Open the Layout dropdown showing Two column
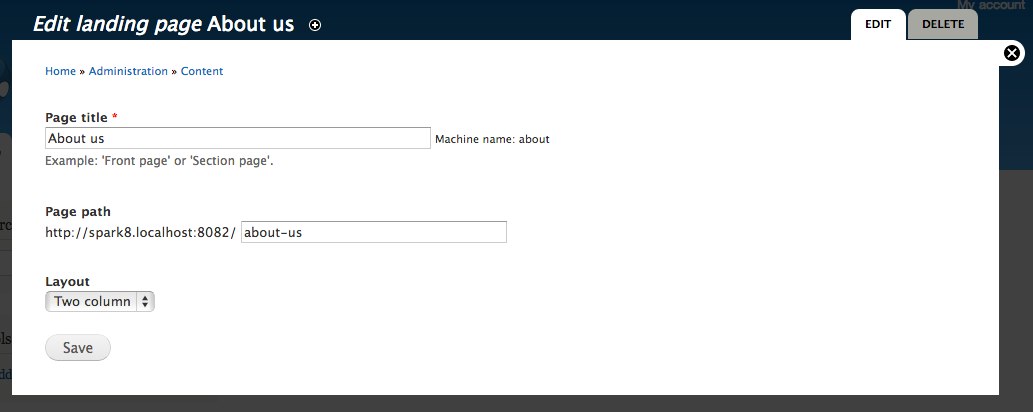1033x412 pixels. 99,302
